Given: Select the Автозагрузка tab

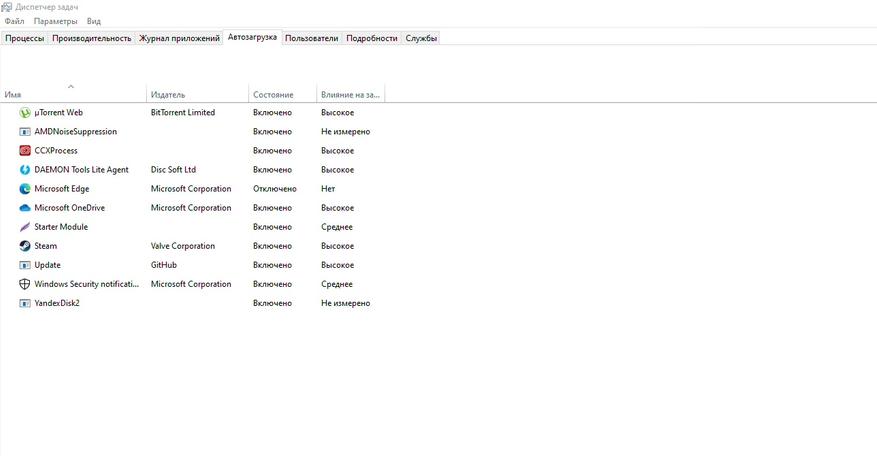Looking at the screenshot, I should coord(252,37).
